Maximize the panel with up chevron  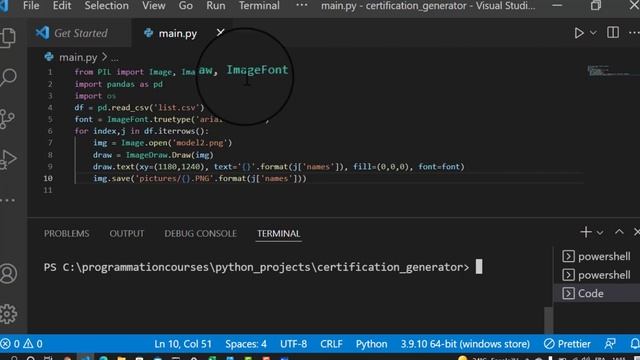pos(619,232)
